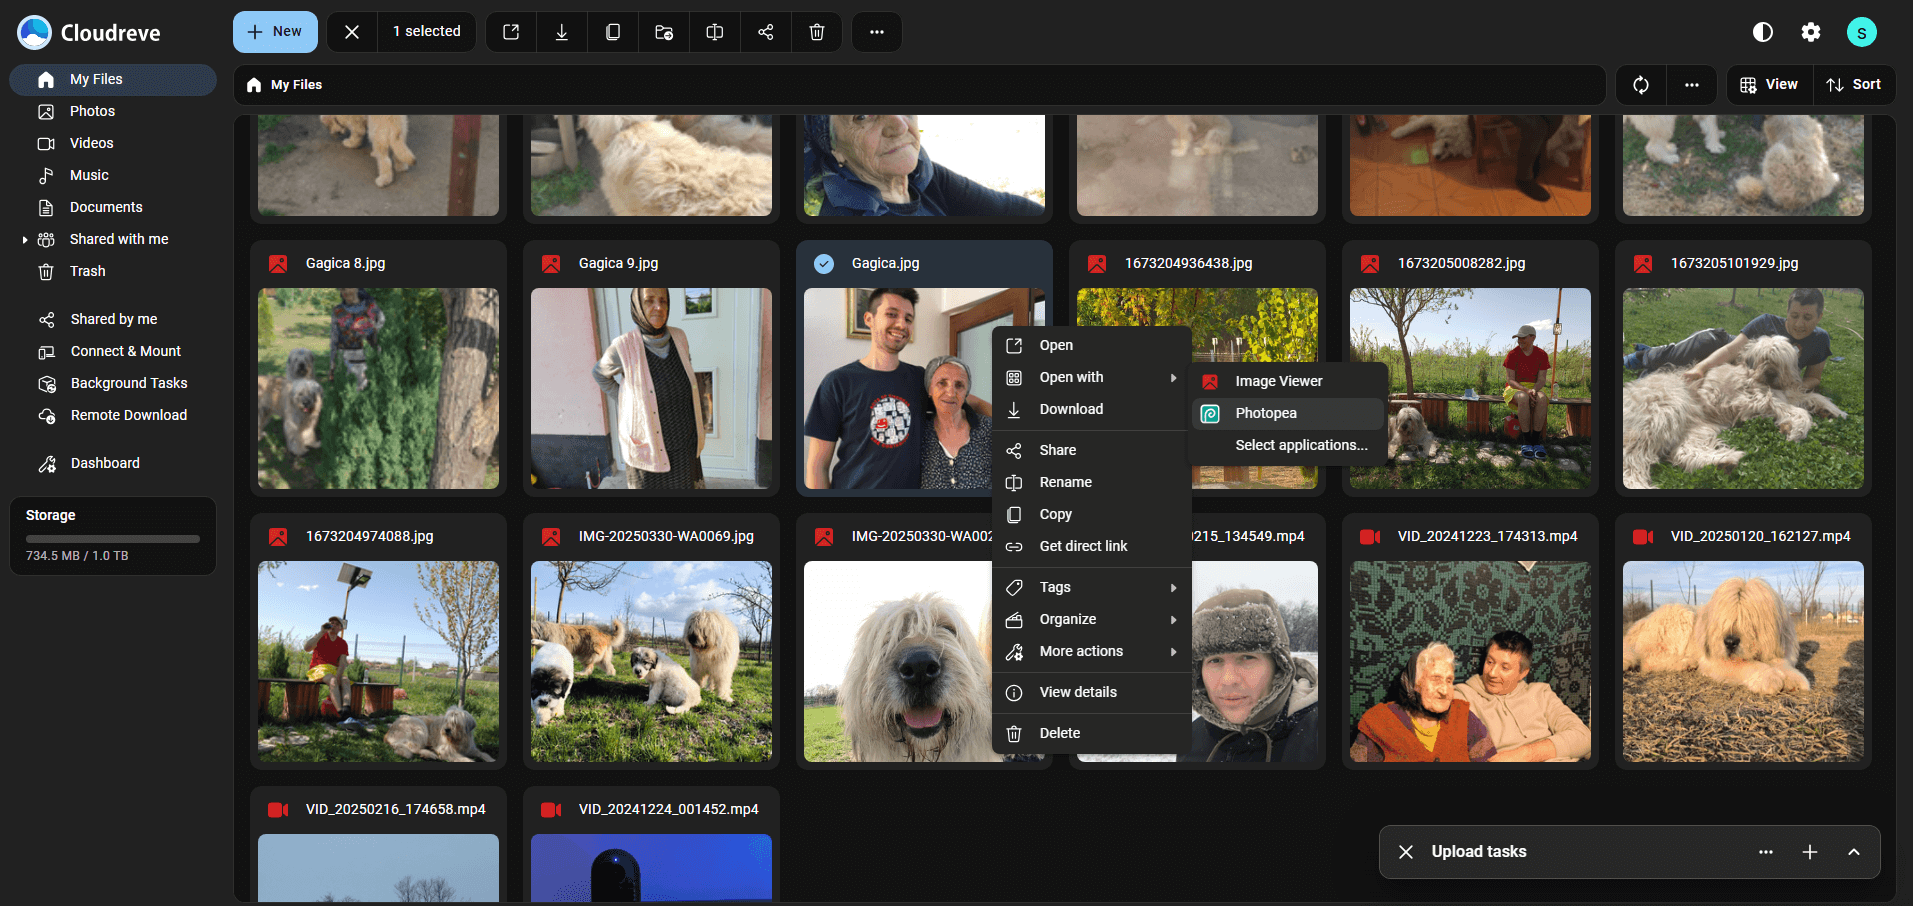The height and width of the screenshot is (906, 1913).
Task: Open the Sort options dropdown
Action: pos(1854,85)
